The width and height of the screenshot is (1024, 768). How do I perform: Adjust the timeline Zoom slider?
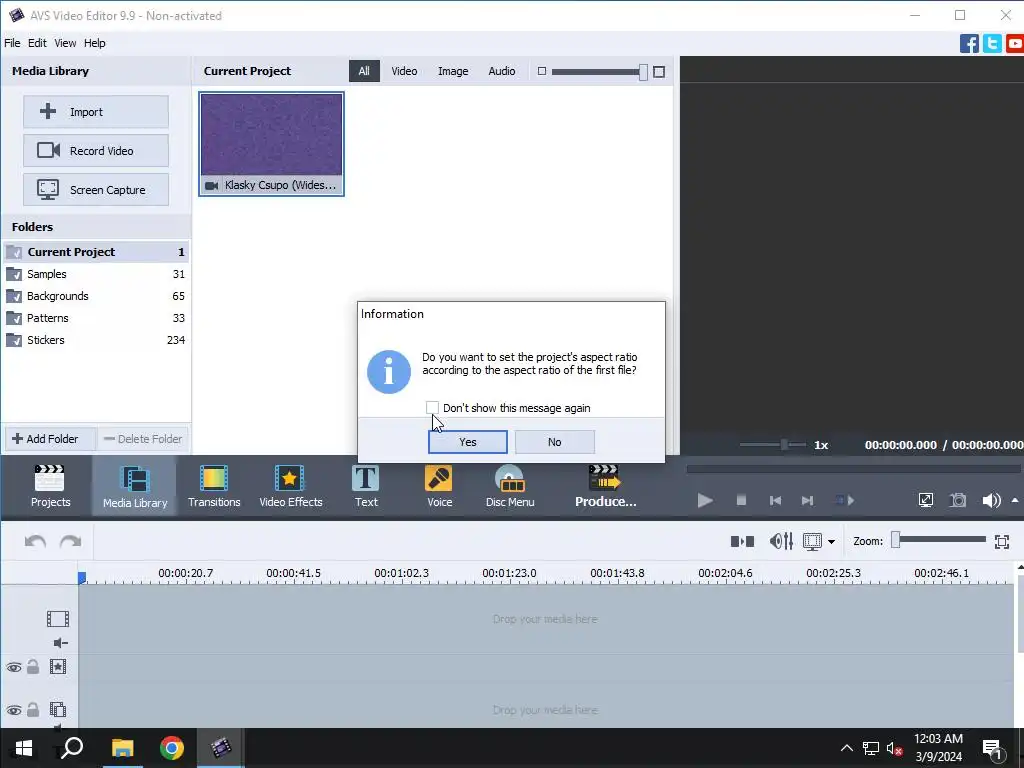click(895, 539)
